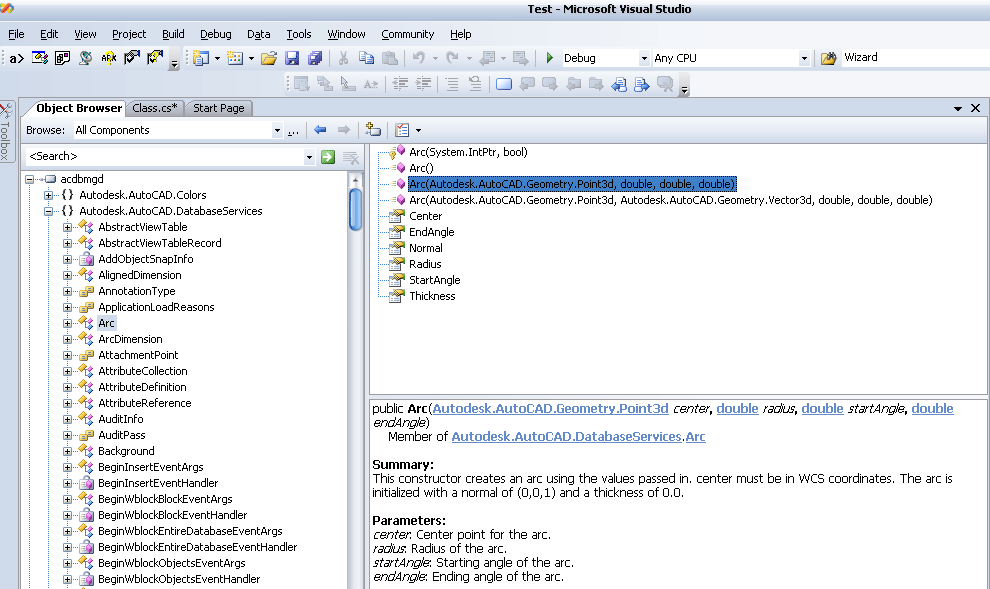990x589 pixels.
Task: Expand the AttributeDefinition class node
Action: (68, 388)
